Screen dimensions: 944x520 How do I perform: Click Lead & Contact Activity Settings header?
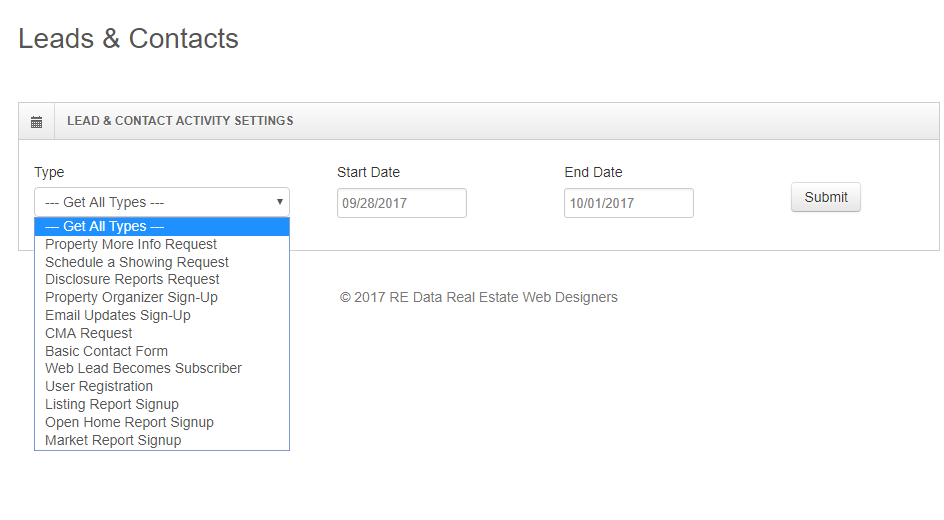(x=180, y=121)
